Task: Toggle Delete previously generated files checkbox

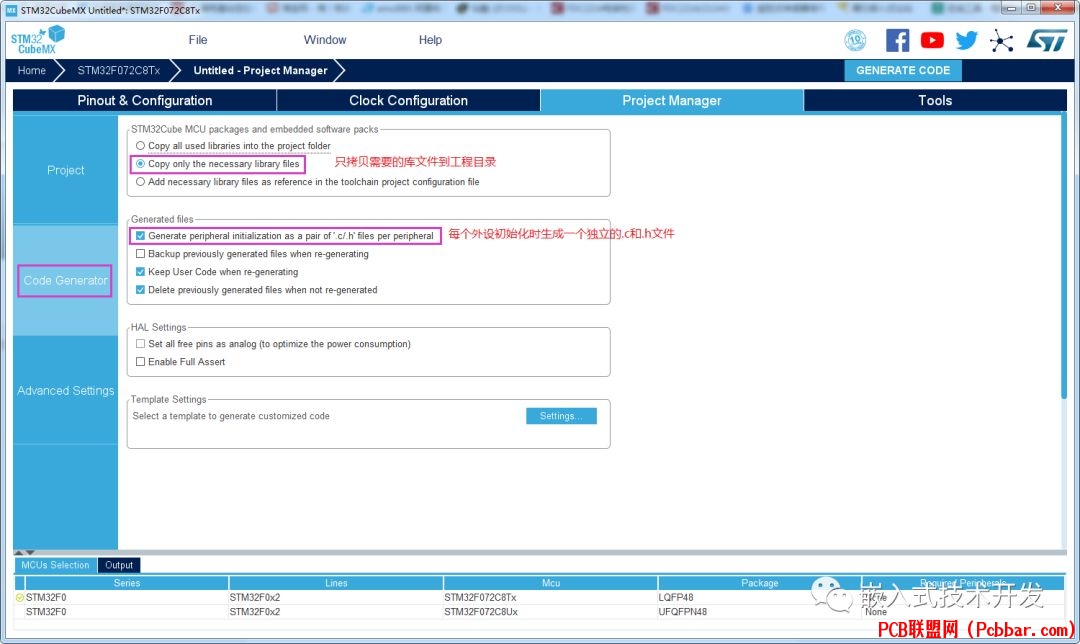Action: coord(141,290)
